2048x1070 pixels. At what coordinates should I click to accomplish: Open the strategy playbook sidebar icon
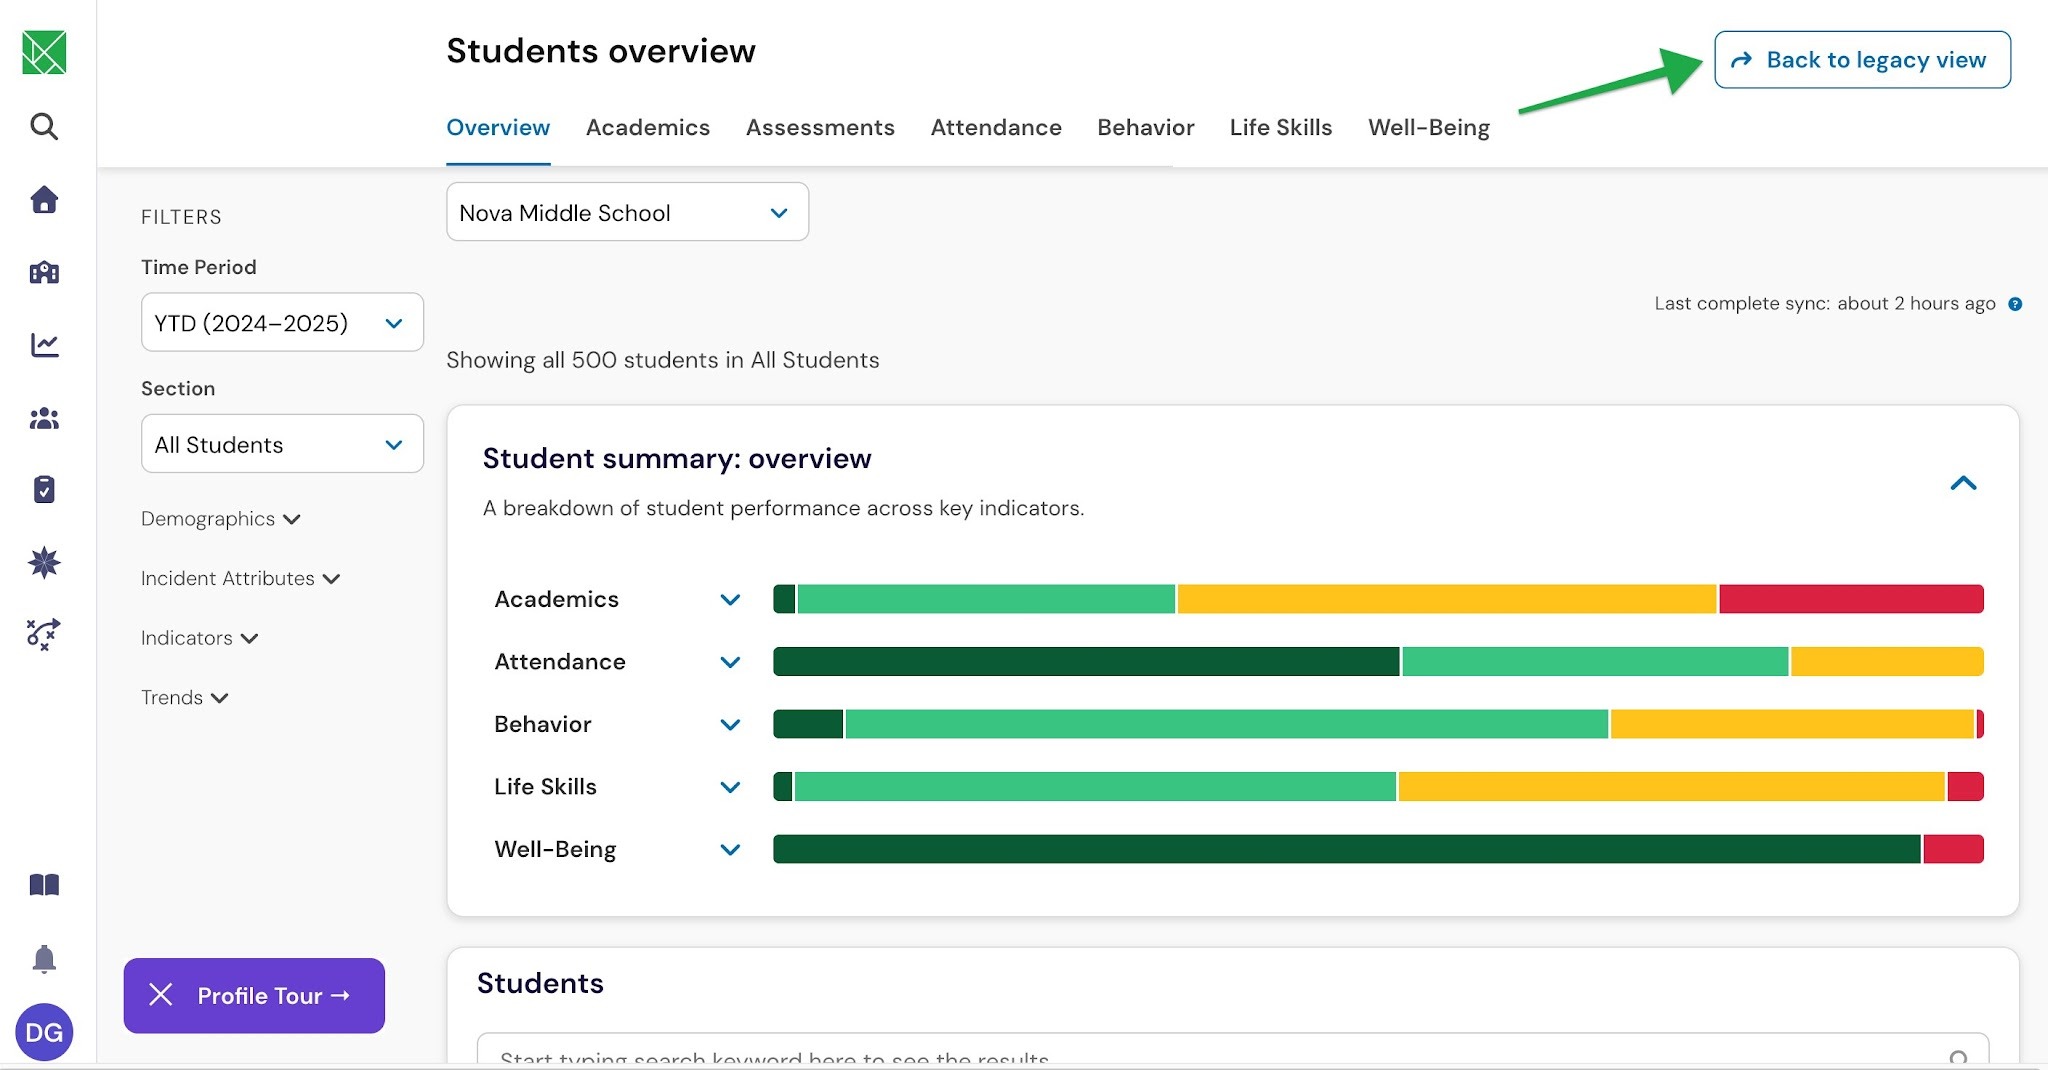(44, 634)
